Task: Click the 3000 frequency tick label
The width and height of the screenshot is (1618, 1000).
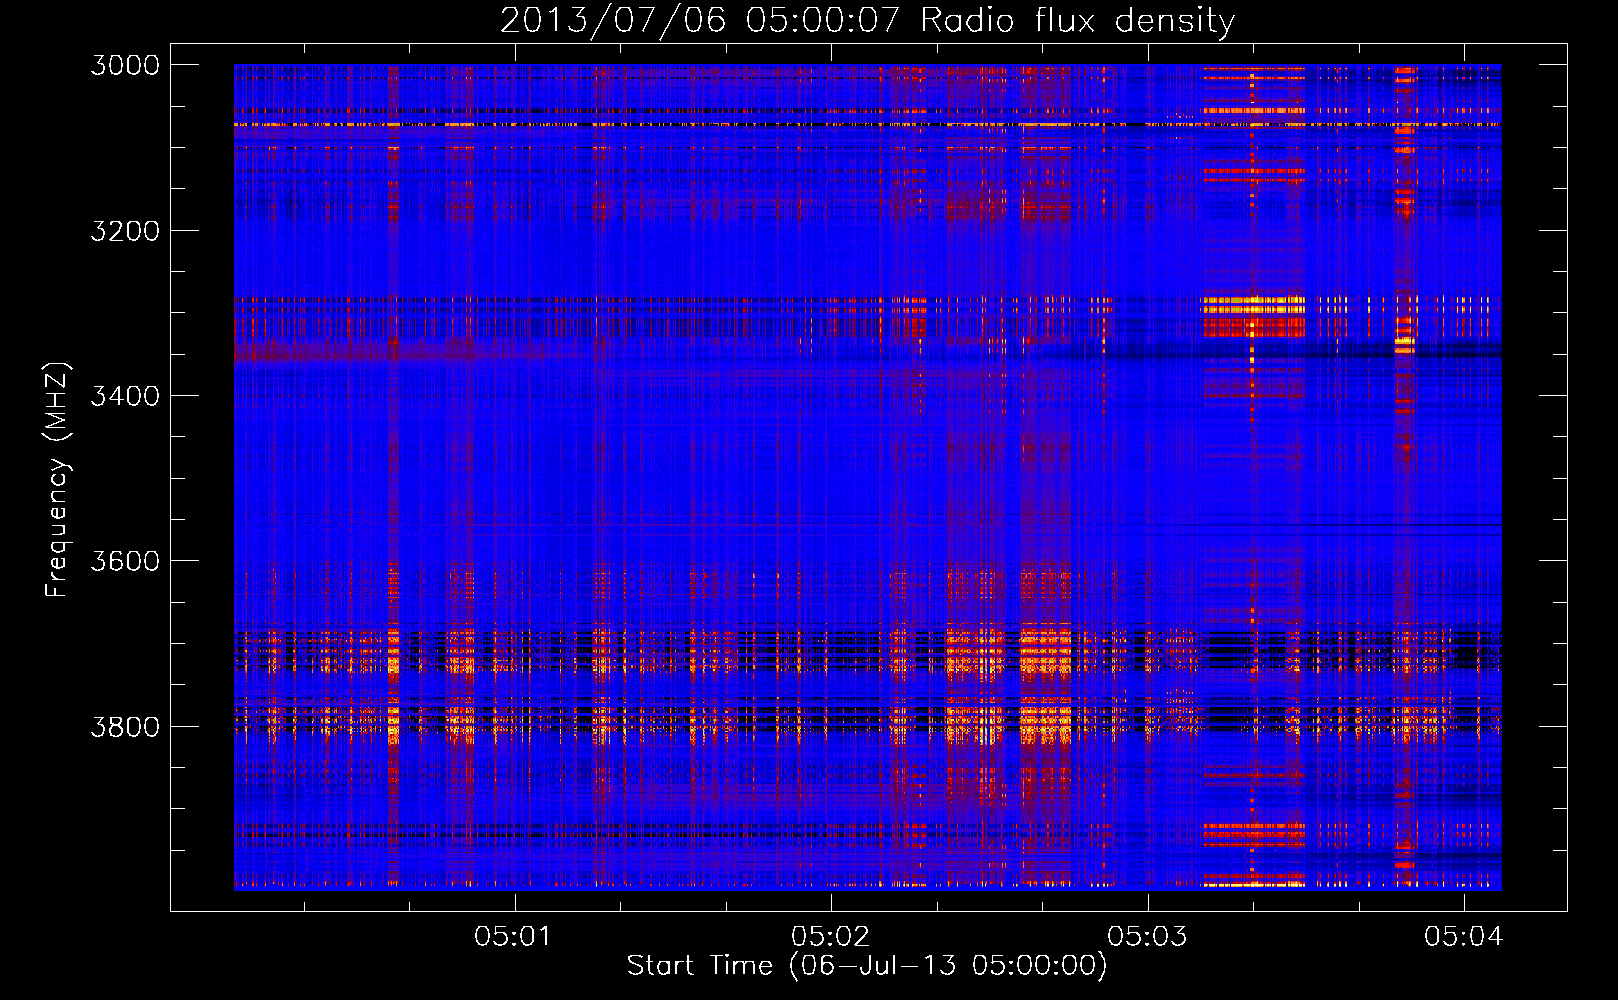Action: click(x=125, y=65)
